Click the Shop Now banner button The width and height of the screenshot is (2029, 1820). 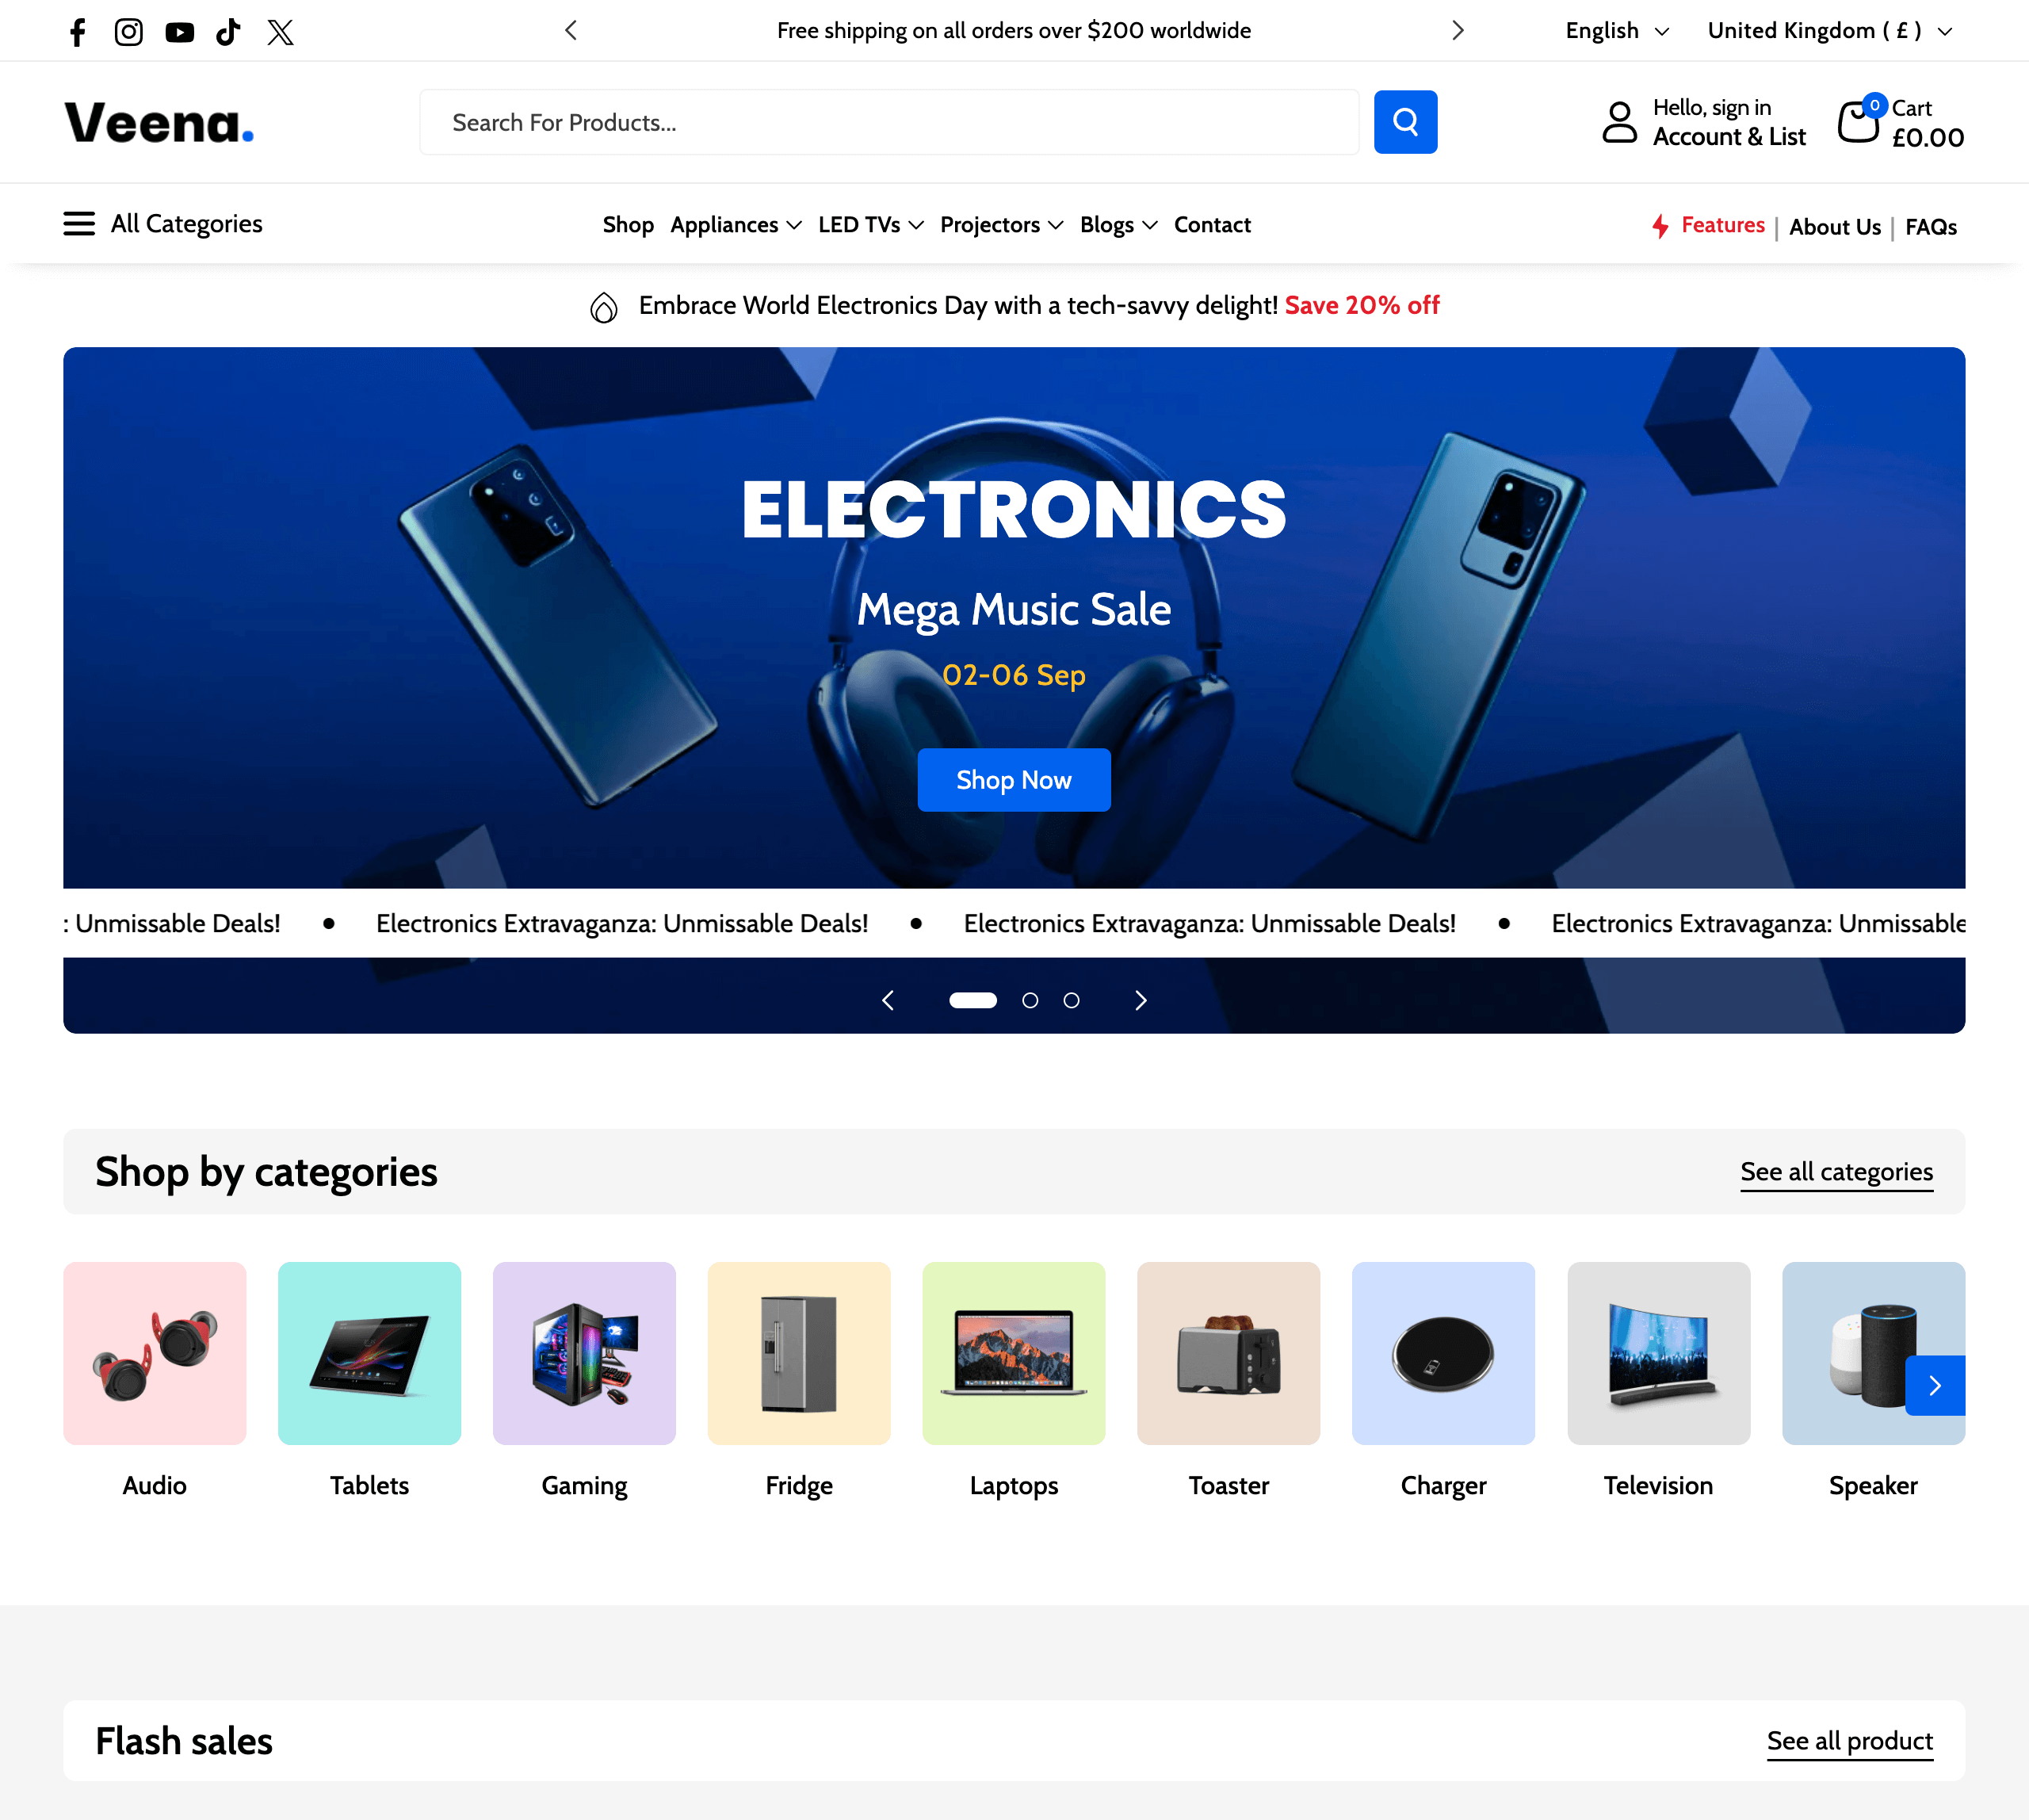[x=1014, y=780]
